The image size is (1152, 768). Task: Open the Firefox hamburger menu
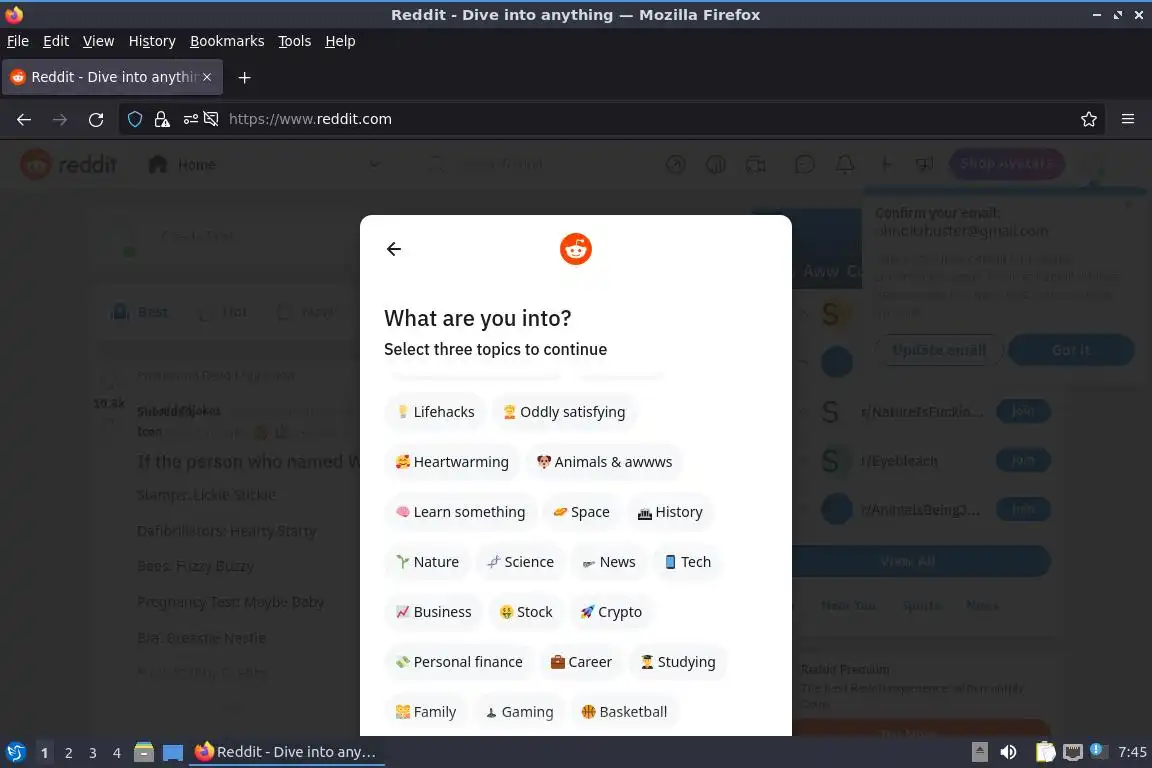point(1128,119)
